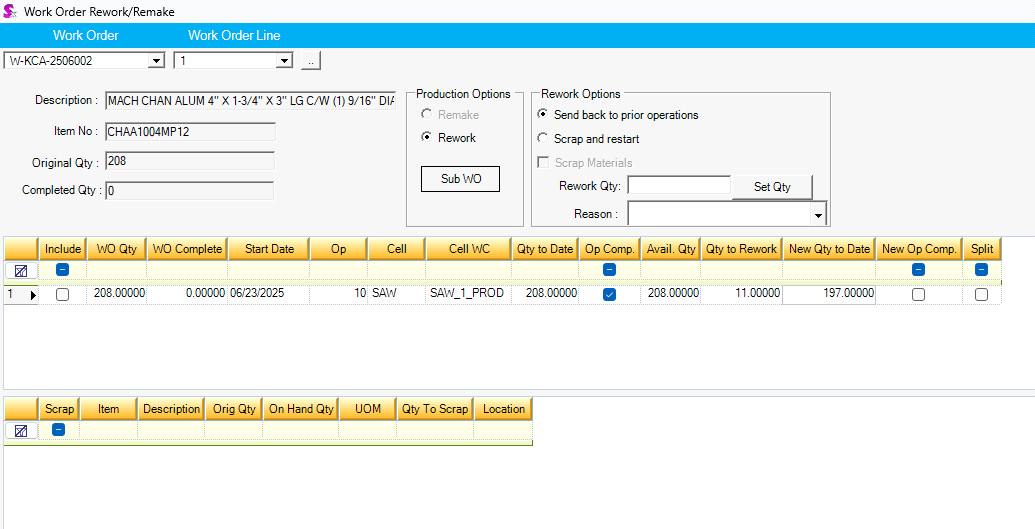Viewport: 1035px width, 529px height.
Task: Click the Include column filter minus icon
Action: tap(62, 270)
